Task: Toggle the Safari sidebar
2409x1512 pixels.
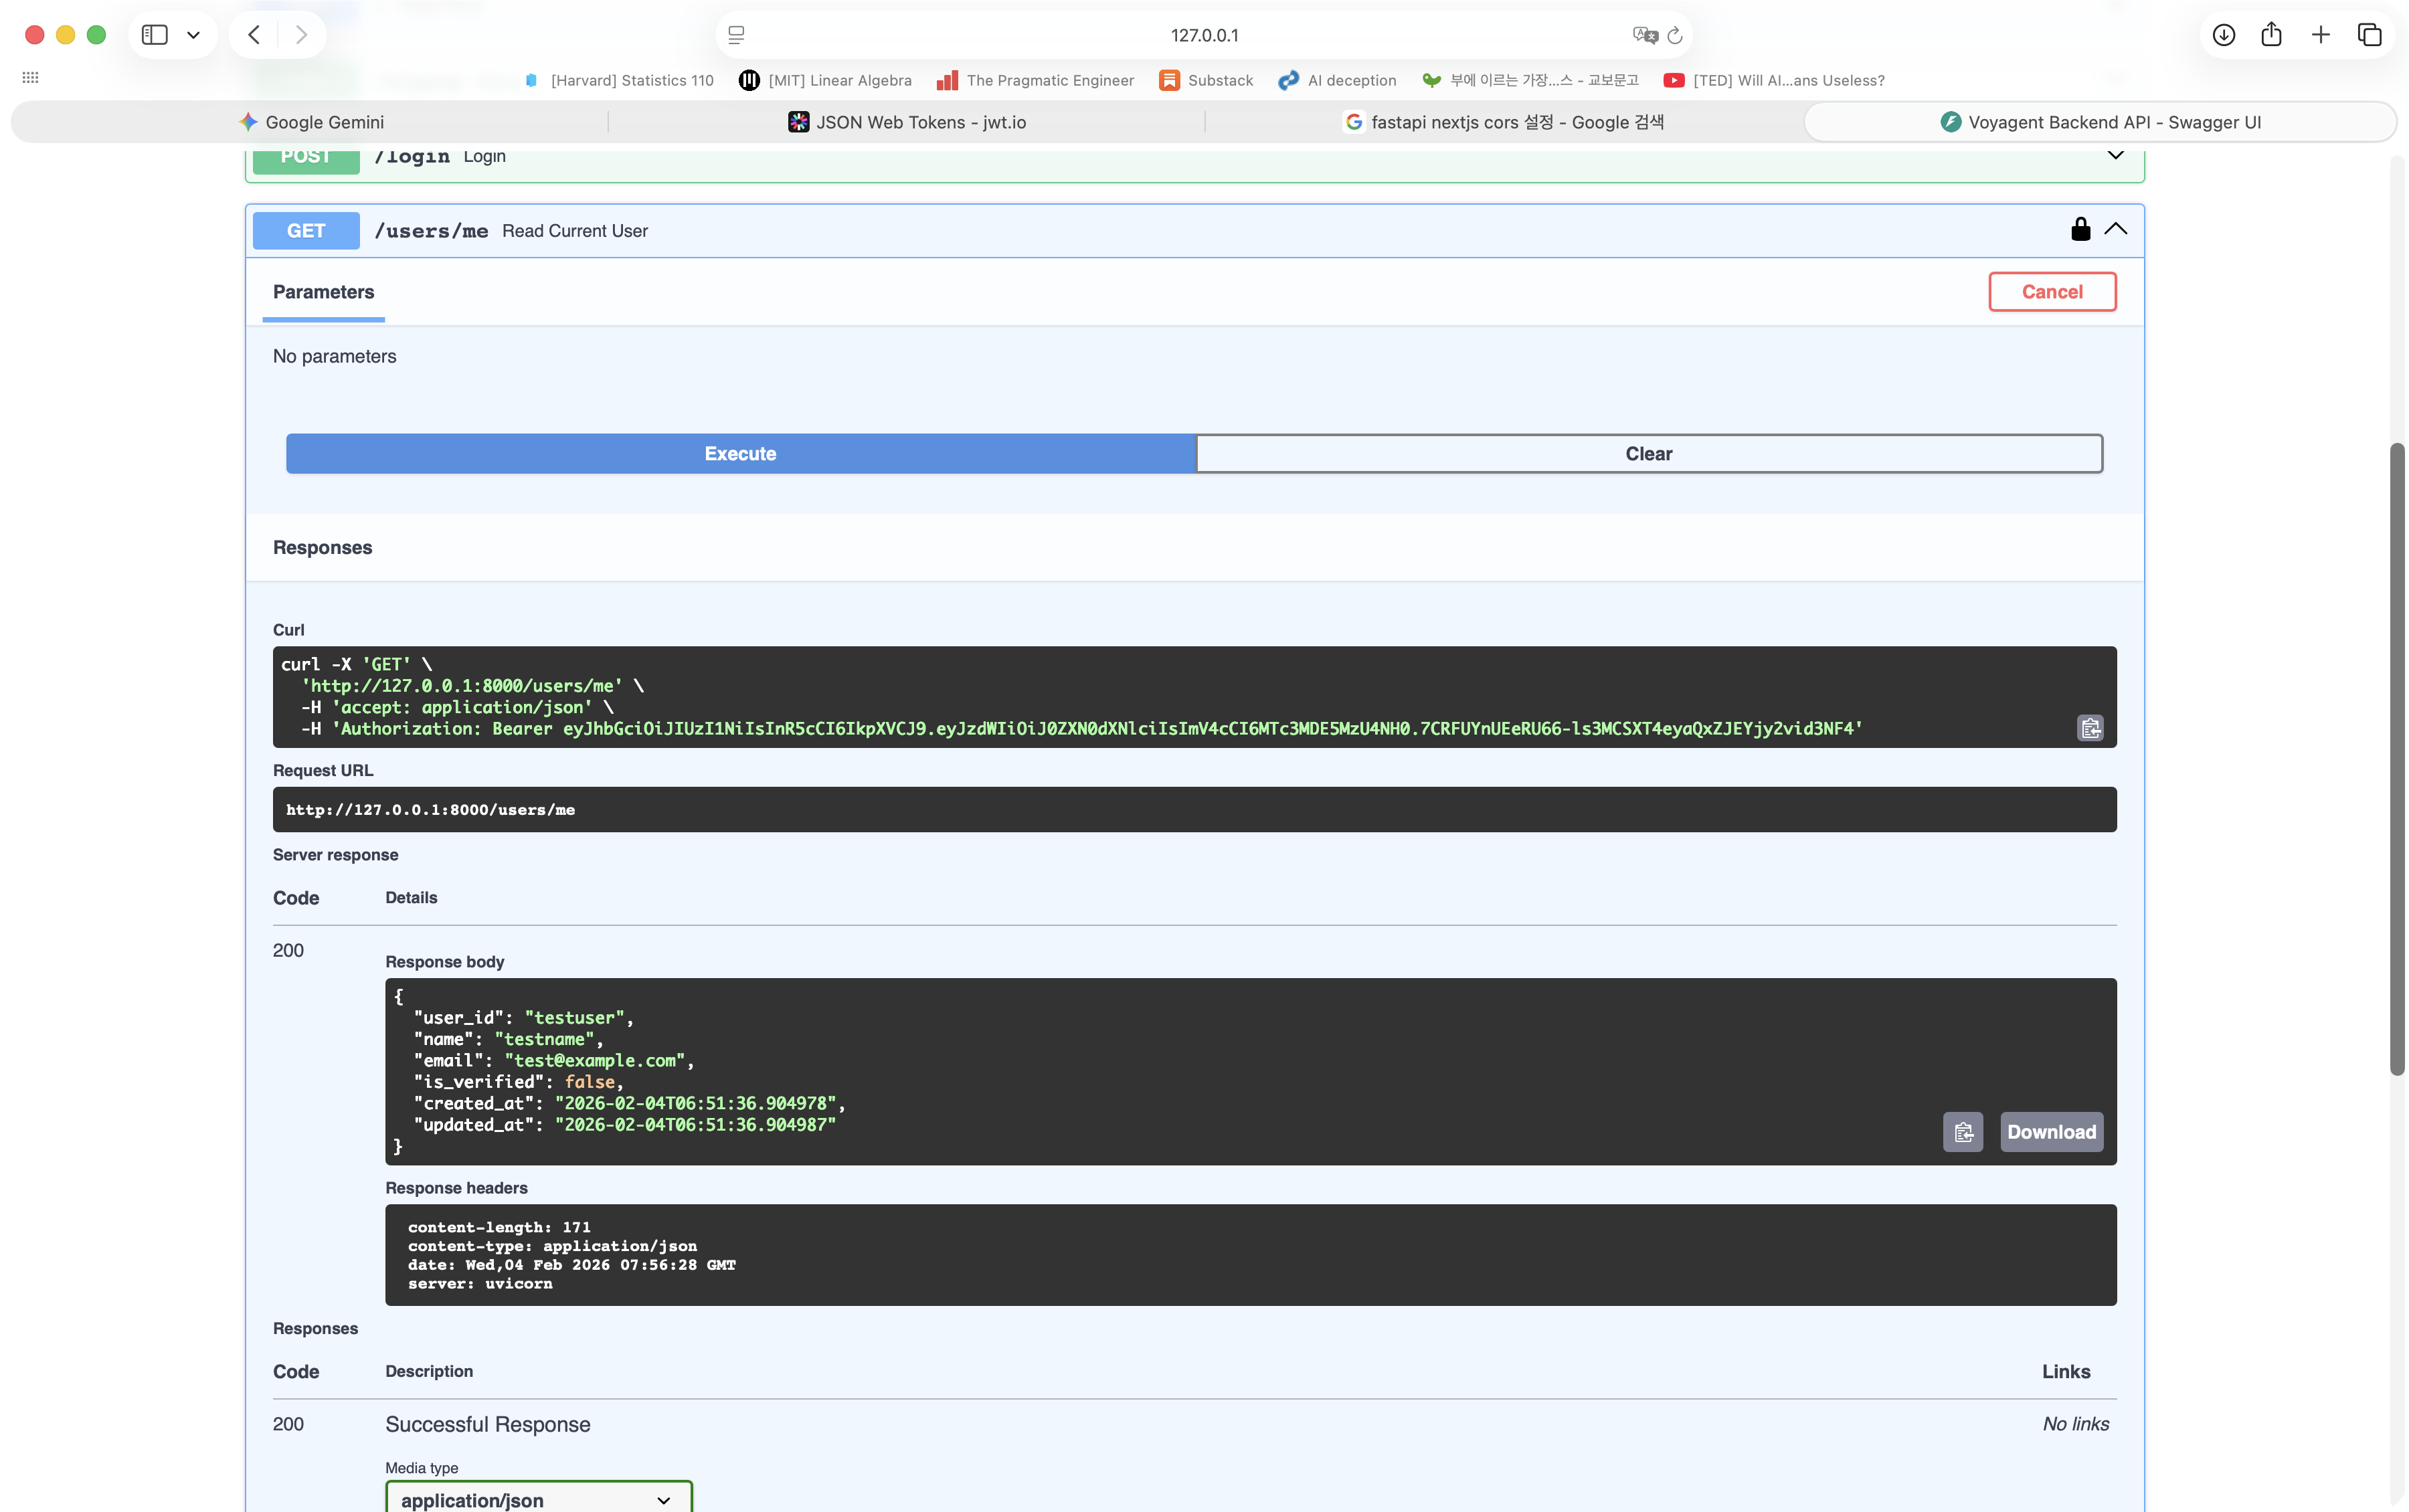Action: (x=154, y=35)
